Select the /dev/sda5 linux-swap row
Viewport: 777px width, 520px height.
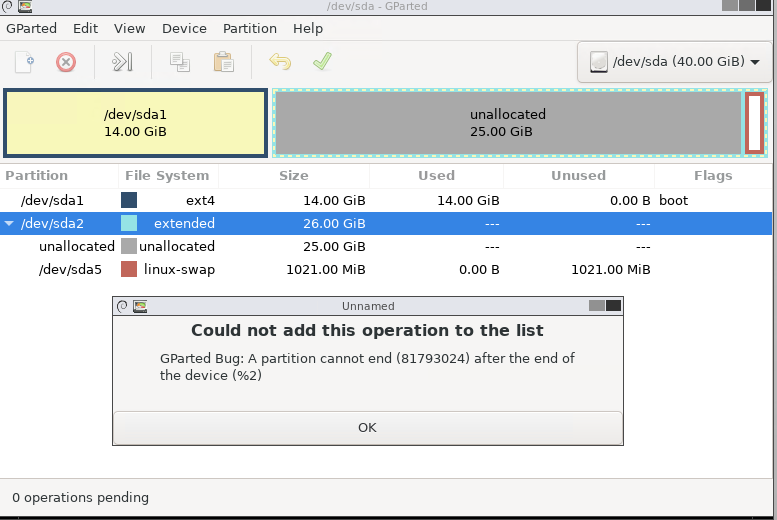[x=386, y=269]
